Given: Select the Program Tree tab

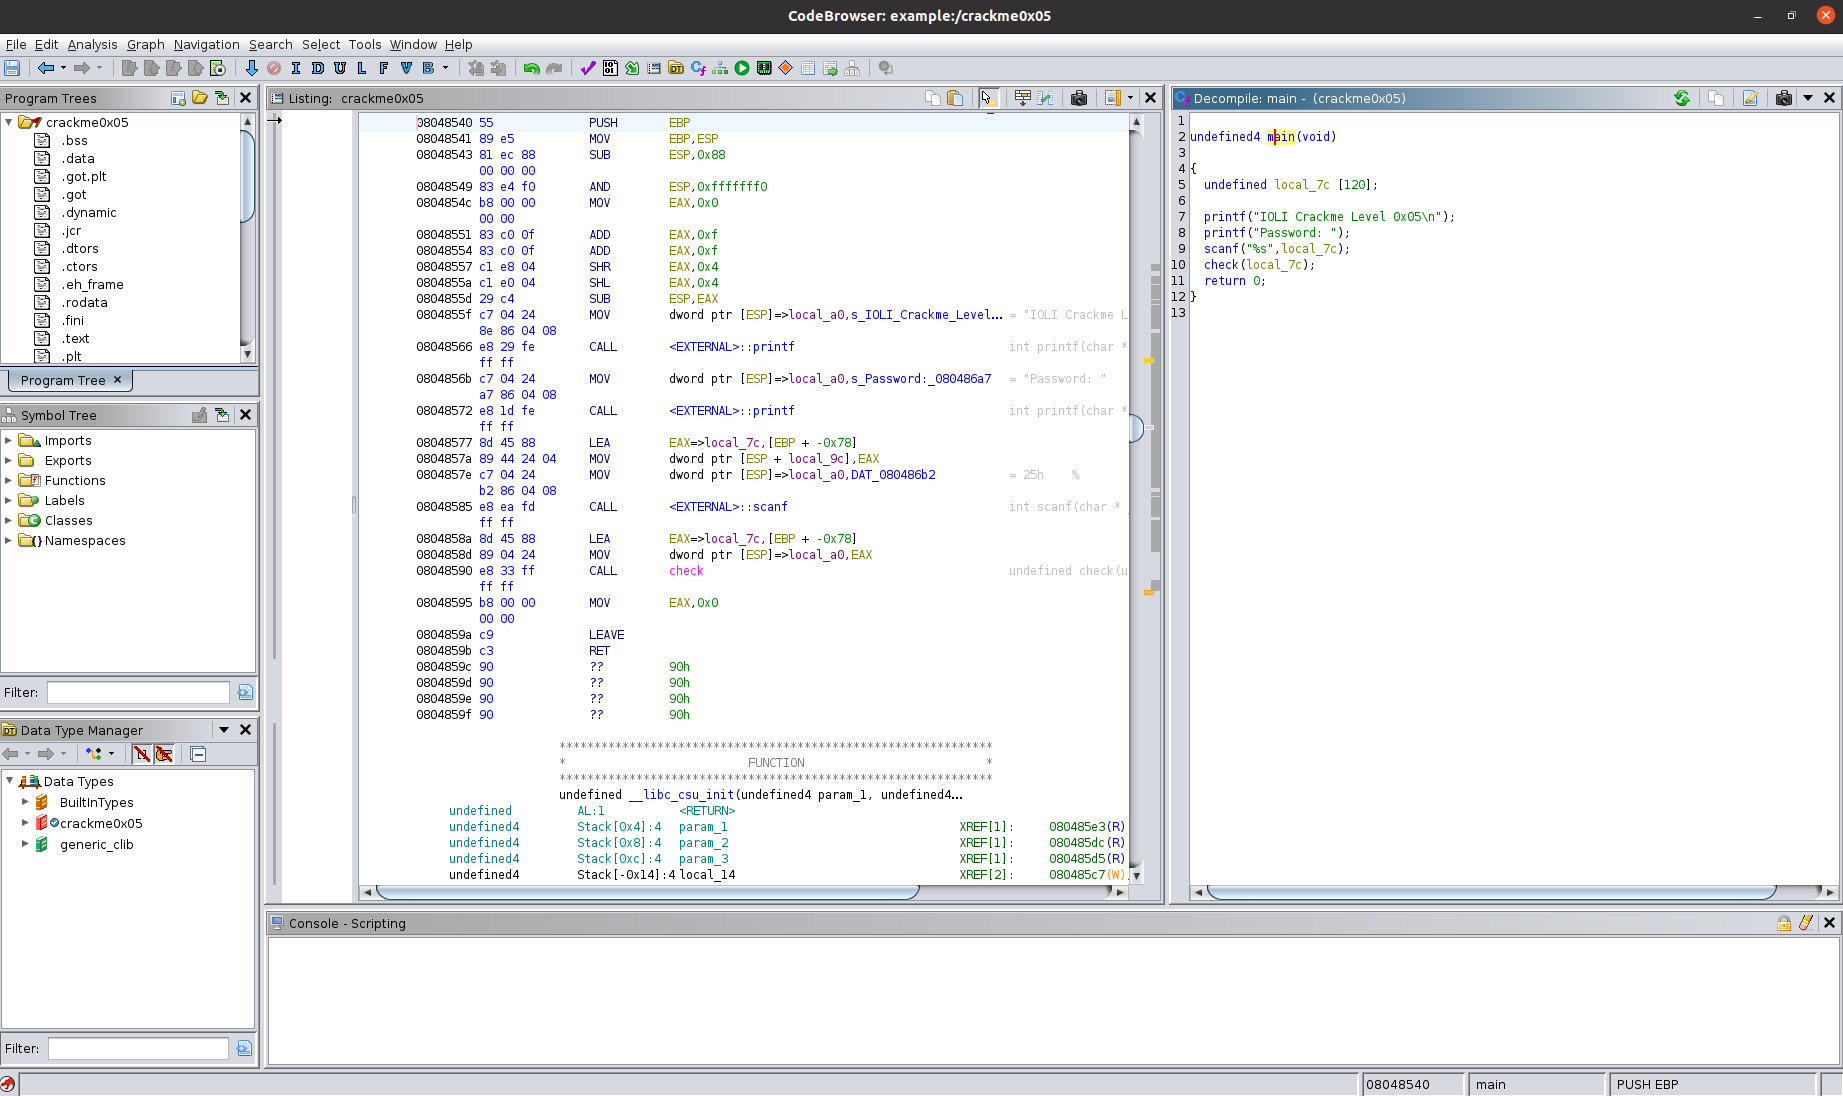Looking at the screenshot, I should [70, 380].
